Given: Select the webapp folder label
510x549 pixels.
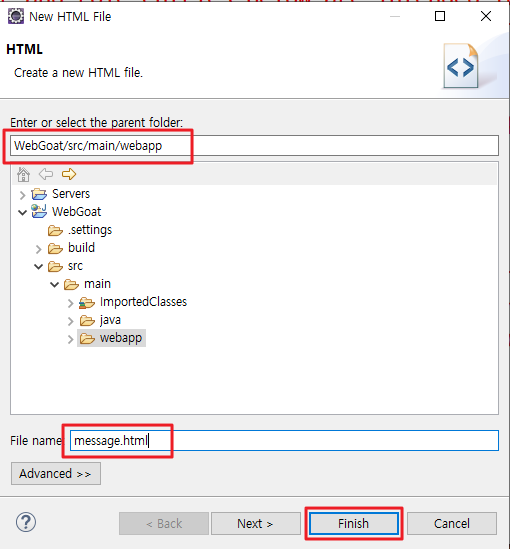Looking at the screenshot, I should 121,338.
